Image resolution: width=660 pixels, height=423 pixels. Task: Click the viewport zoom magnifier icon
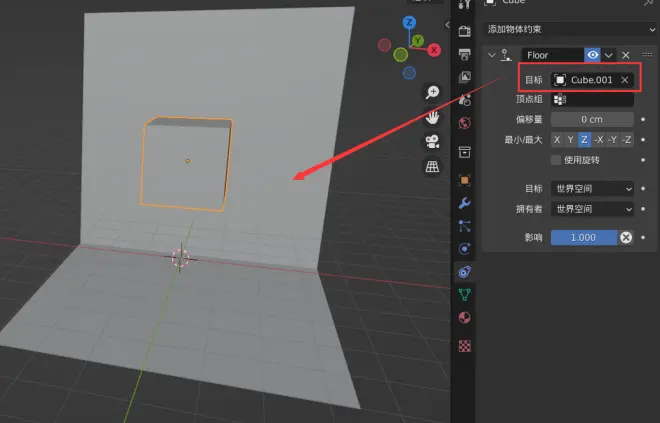click(432, 92)
